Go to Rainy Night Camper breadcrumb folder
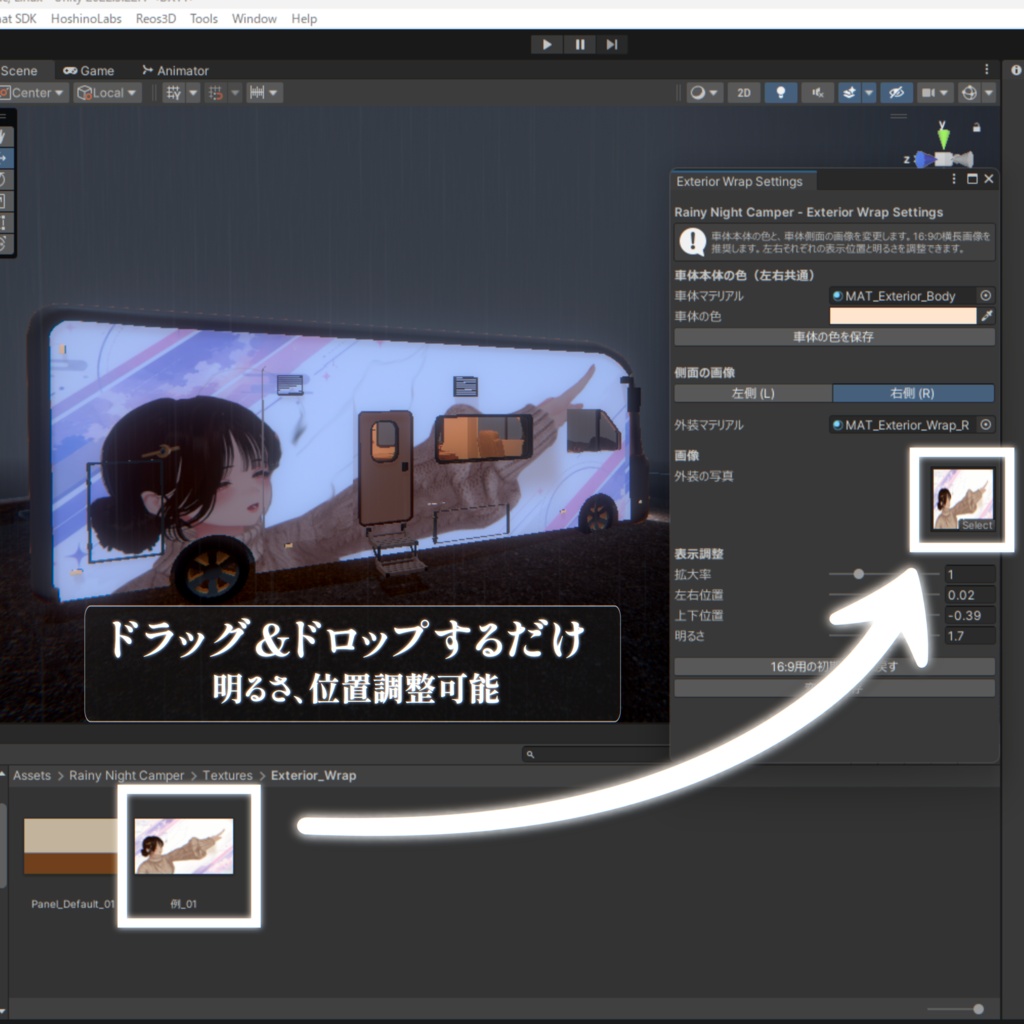1024x1024 pixels. coord(127,775)
